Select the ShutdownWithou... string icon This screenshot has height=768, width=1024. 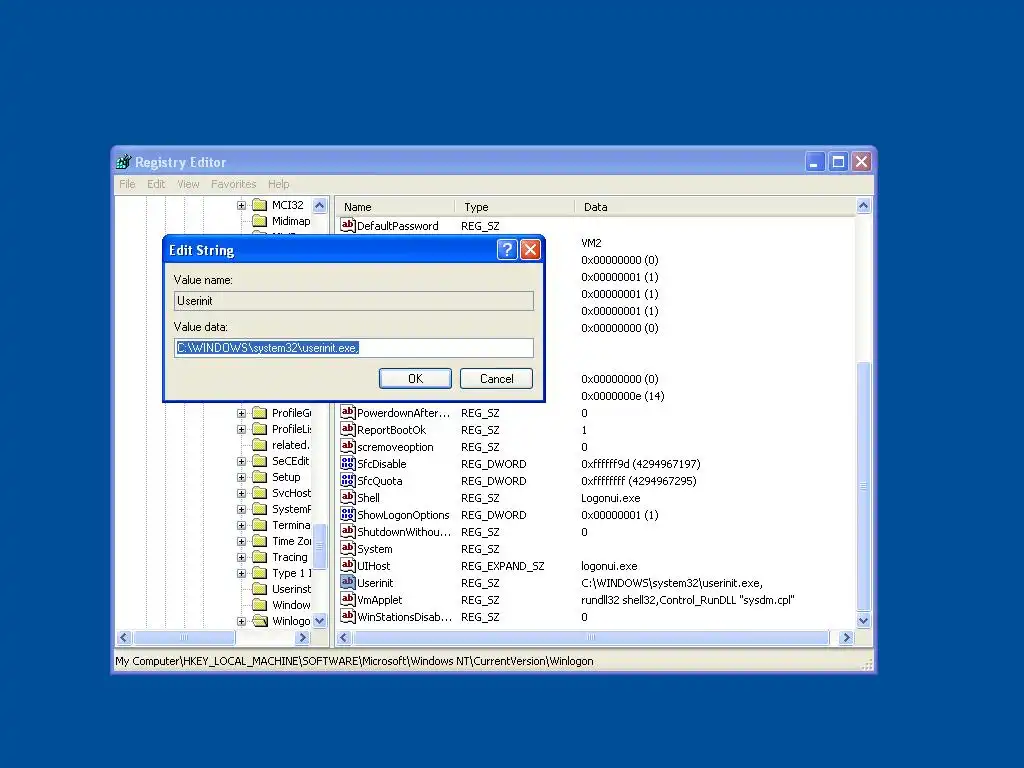pyautogui.click(x=347, y=532)
